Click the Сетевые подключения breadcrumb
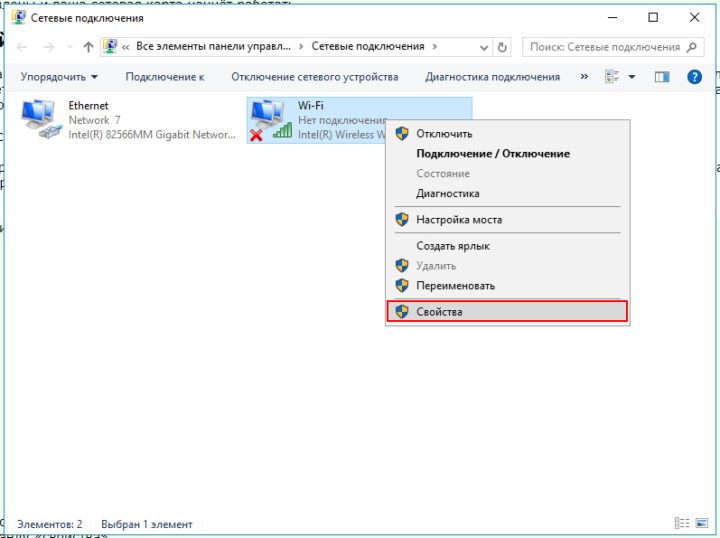720x538 pixels. (x=368, y=46)
